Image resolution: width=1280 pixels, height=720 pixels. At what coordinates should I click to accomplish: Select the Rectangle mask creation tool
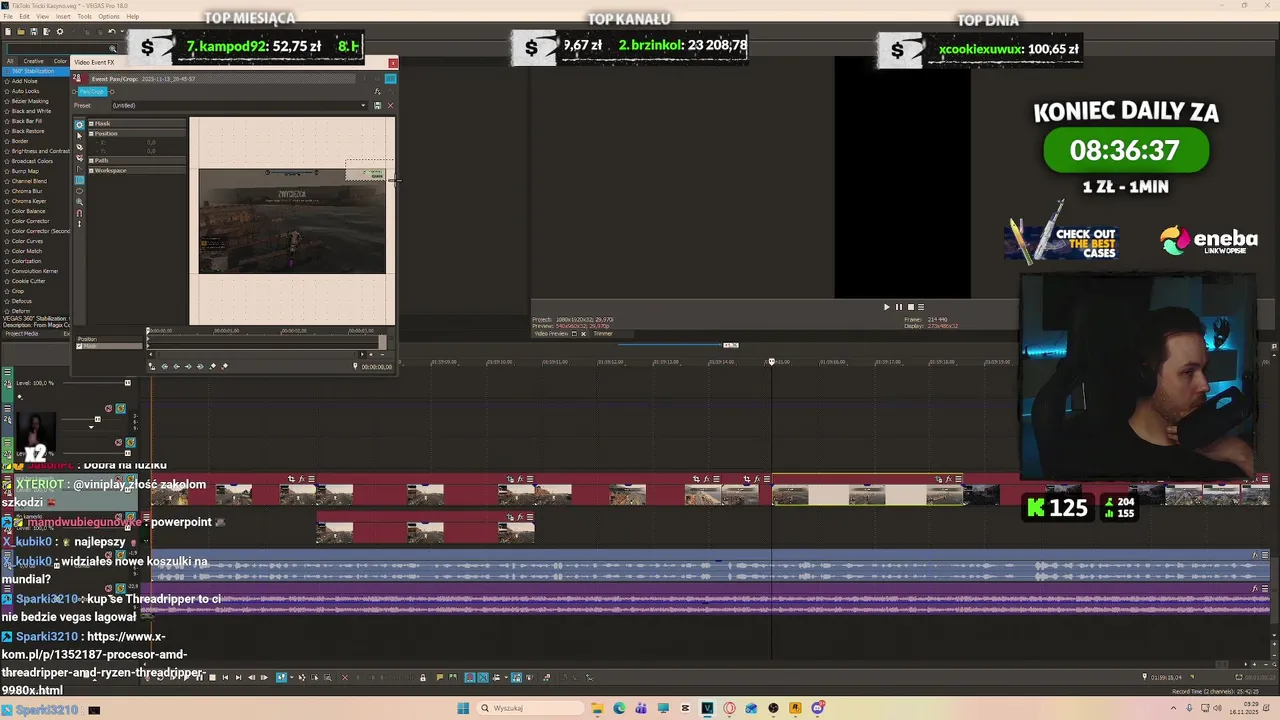[80, 180]
